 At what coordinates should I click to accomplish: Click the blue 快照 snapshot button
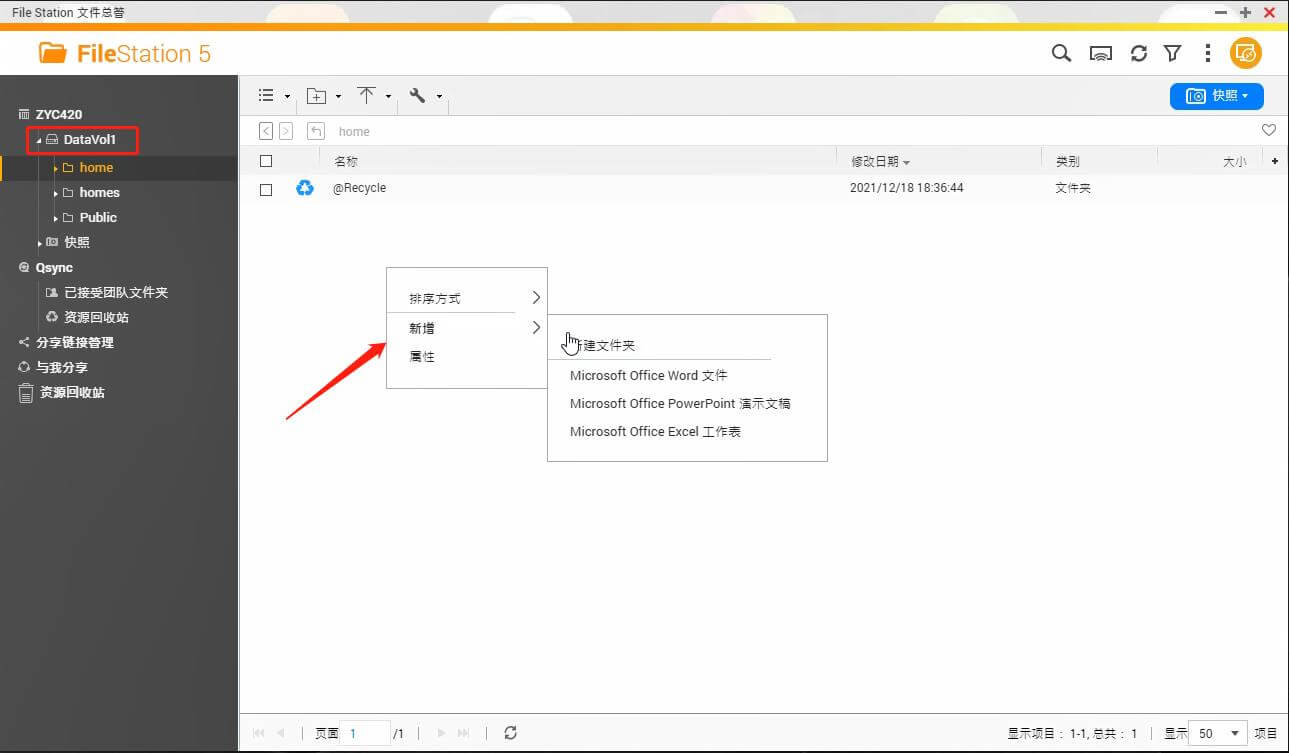tap(1216, 96)
